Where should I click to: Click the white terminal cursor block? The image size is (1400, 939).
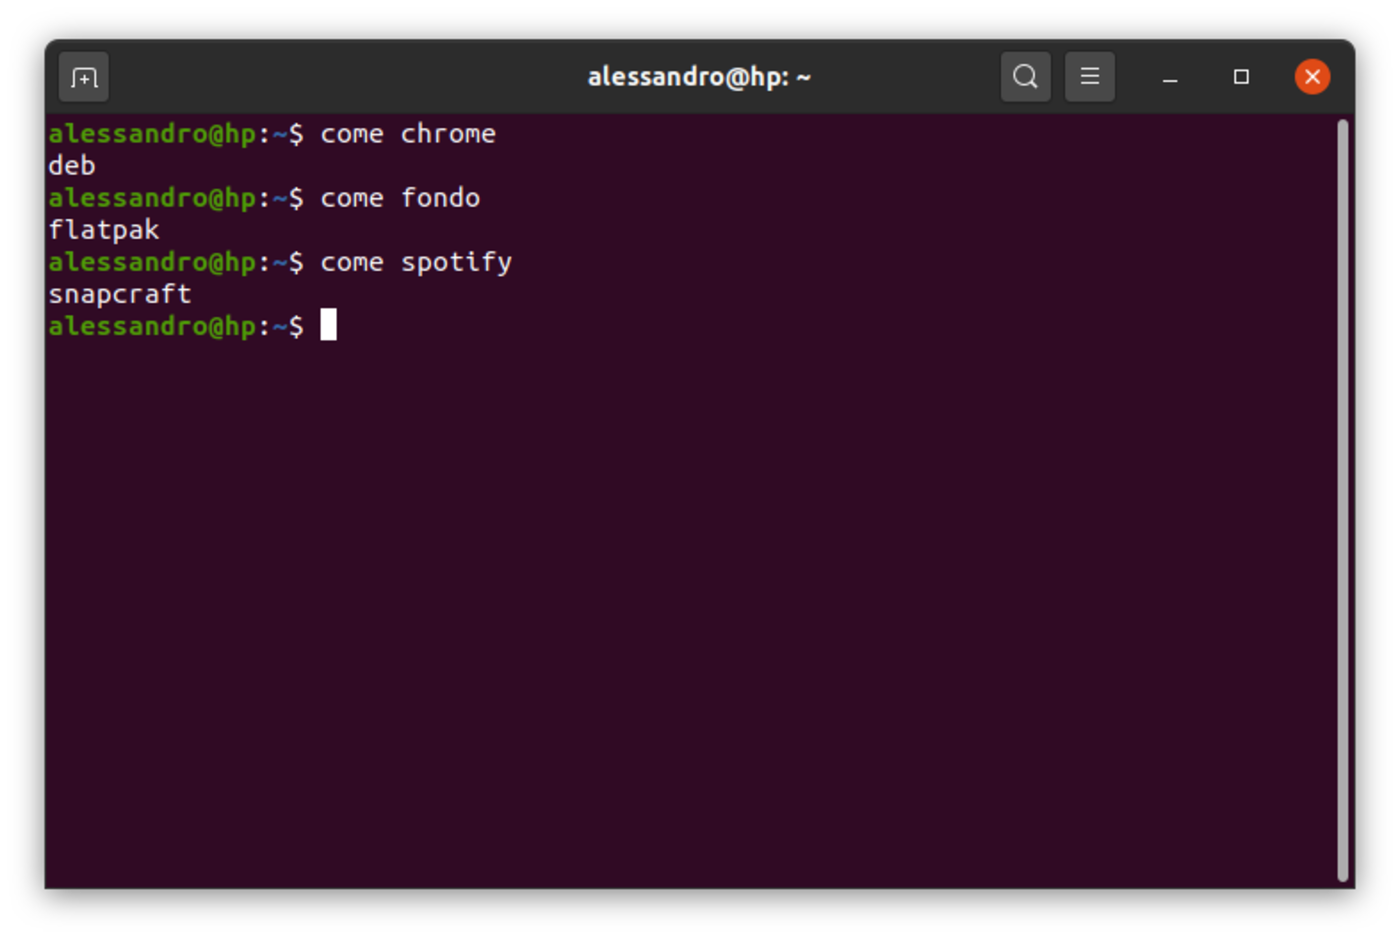(x=328, y=325)
